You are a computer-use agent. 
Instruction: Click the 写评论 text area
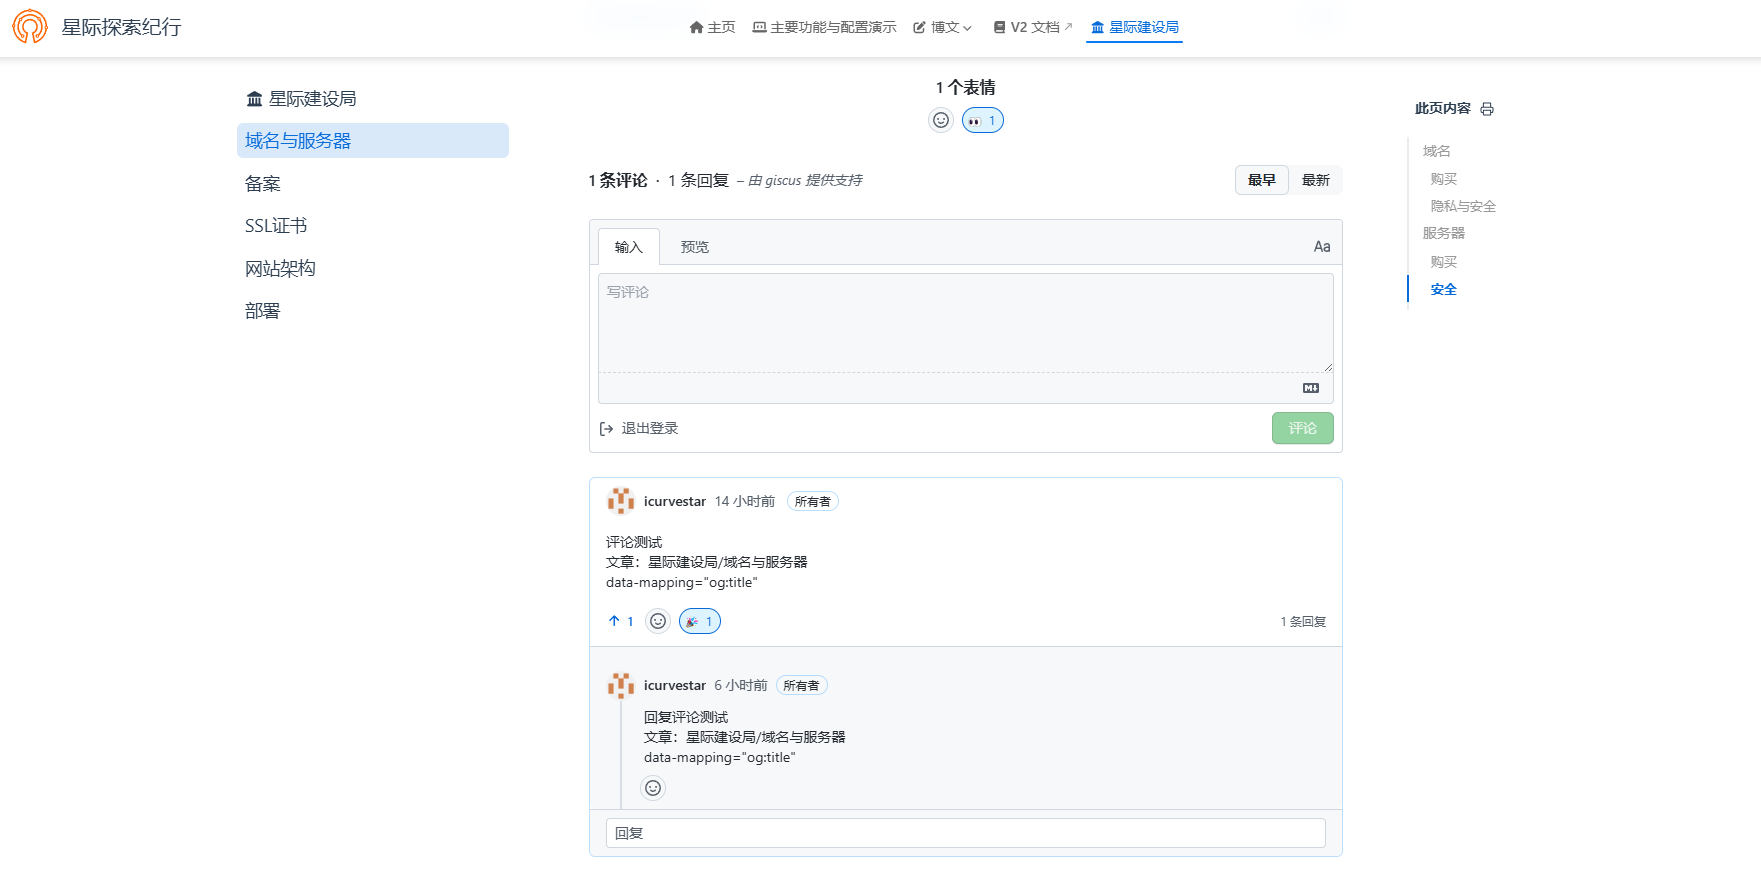[x=965, y=322]
